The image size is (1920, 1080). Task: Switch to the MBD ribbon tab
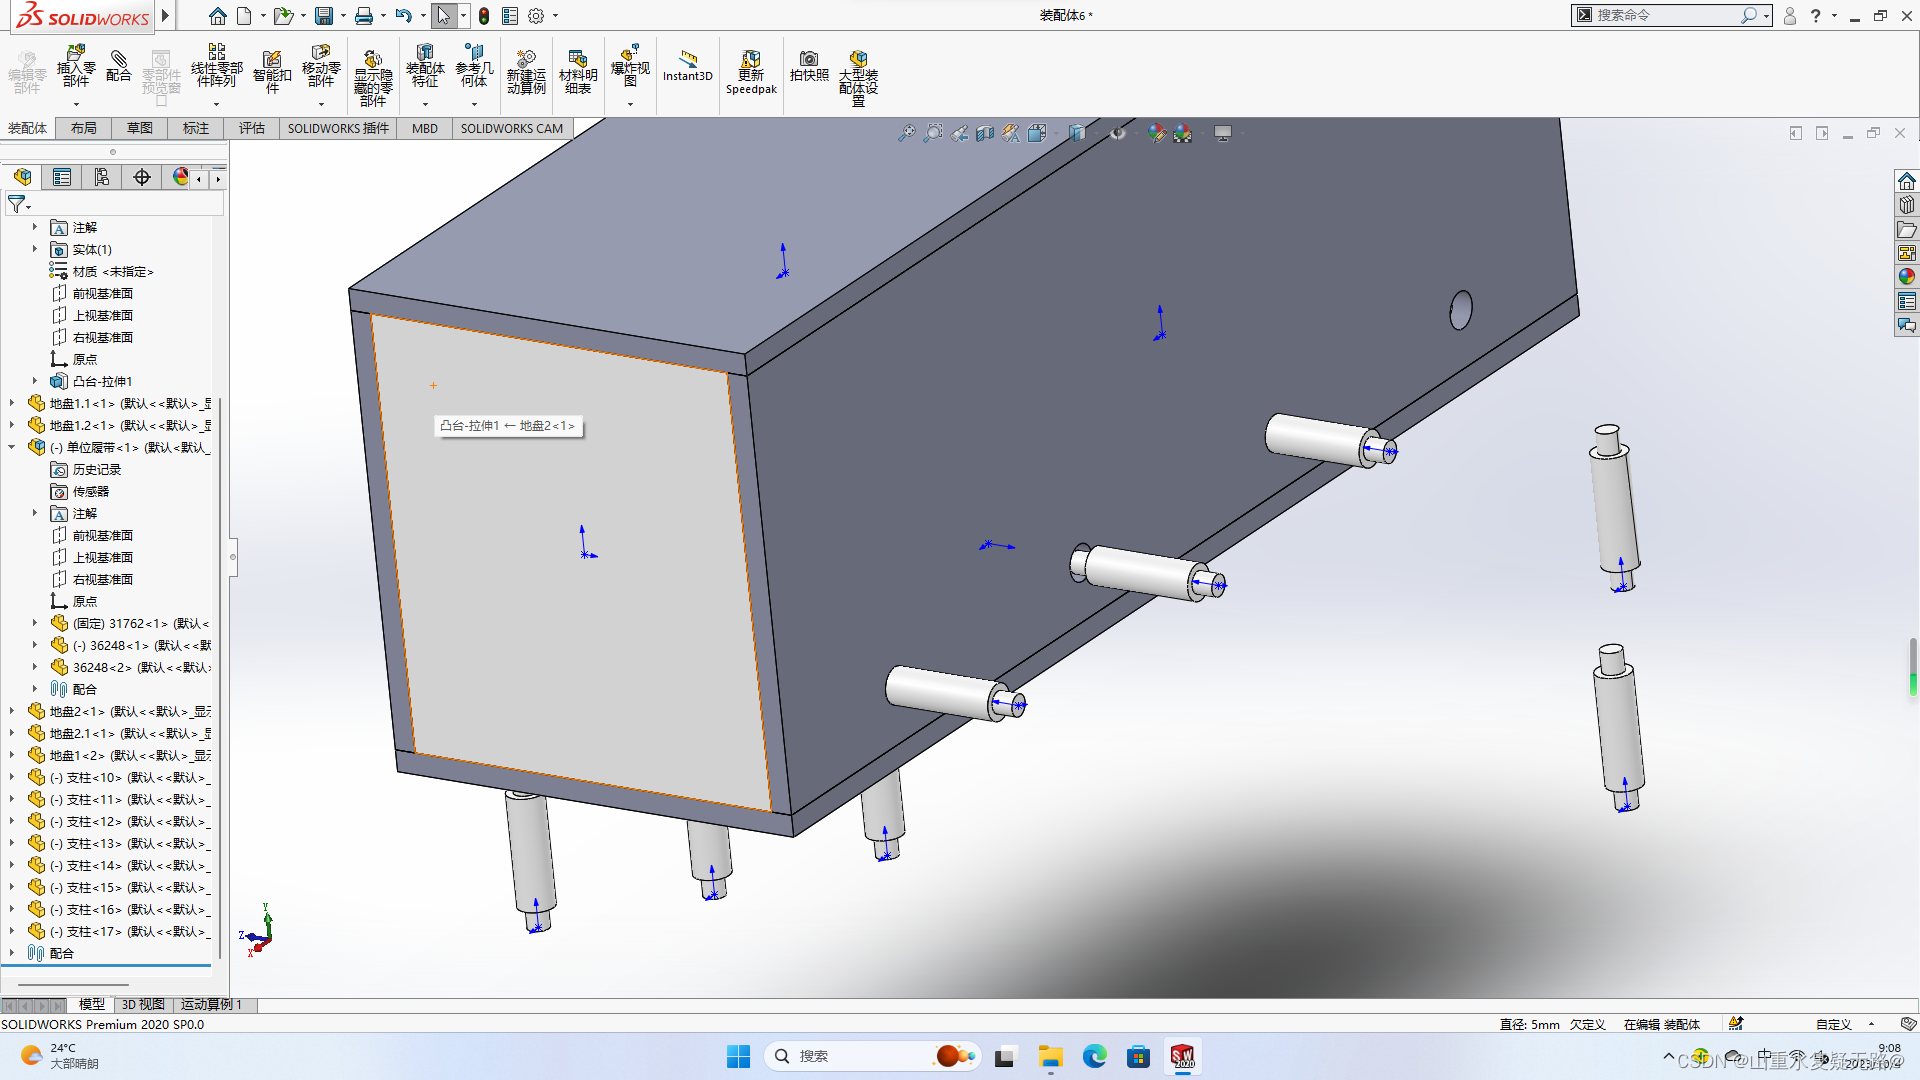click(x=424, y=128)
